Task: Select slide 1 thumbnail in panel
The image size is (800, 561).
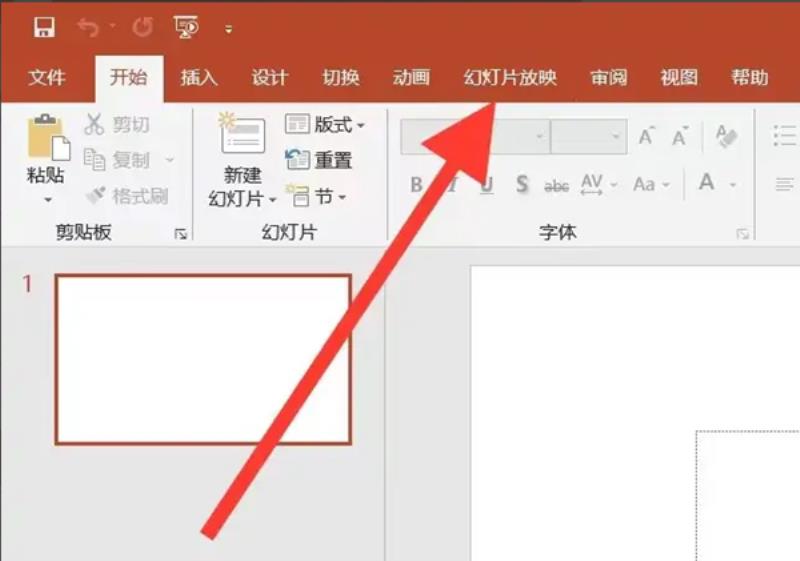Action: click(203, 360)
